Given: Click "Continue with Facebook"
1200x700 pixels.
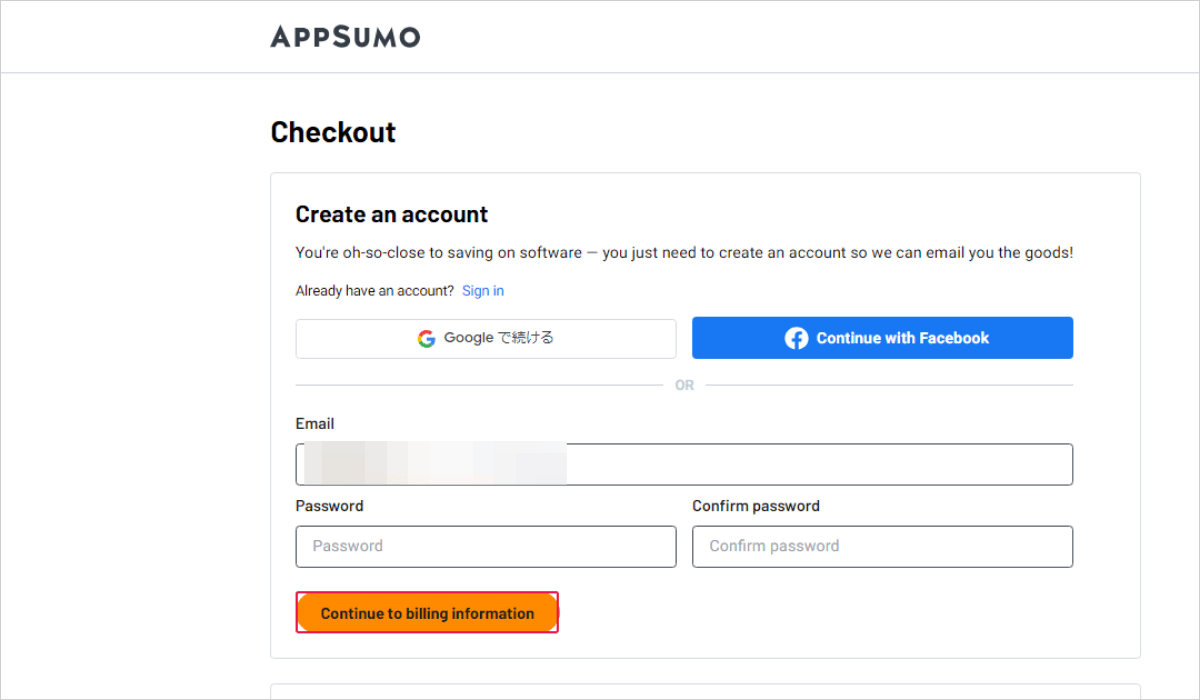Looking at the screenshot, I should [882, 338].
